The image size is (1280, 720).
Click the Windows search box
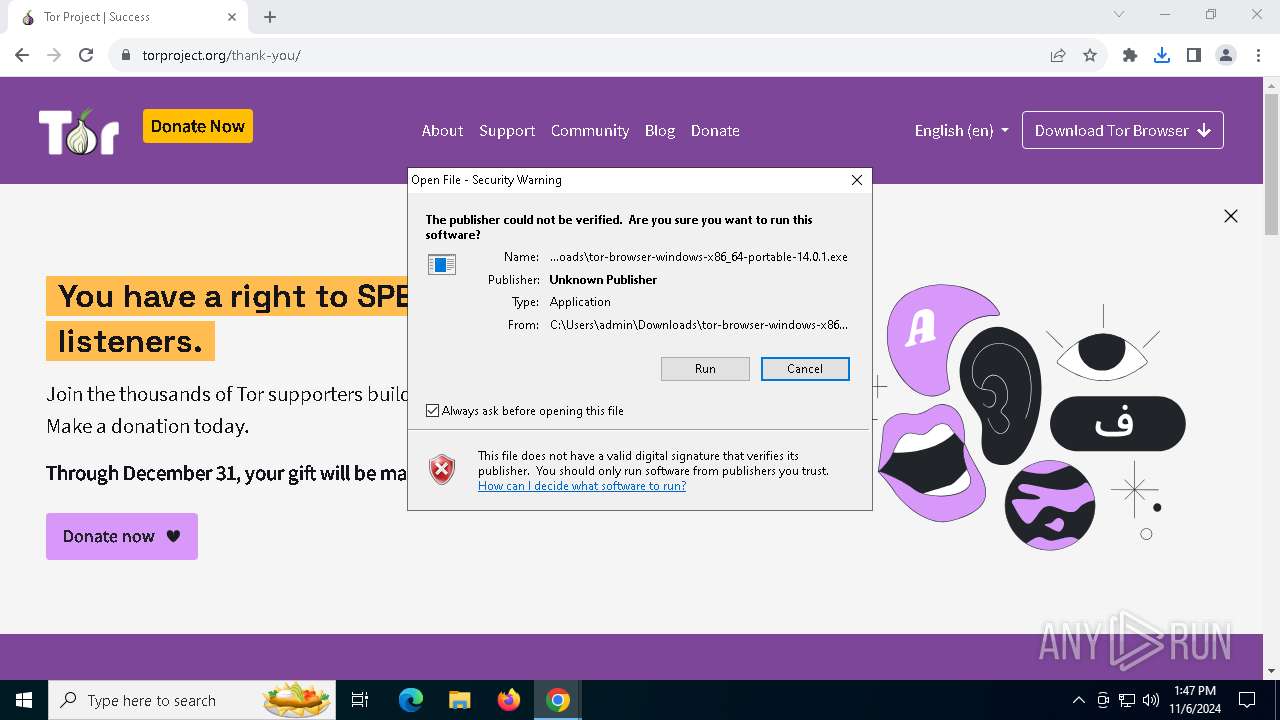191,700
